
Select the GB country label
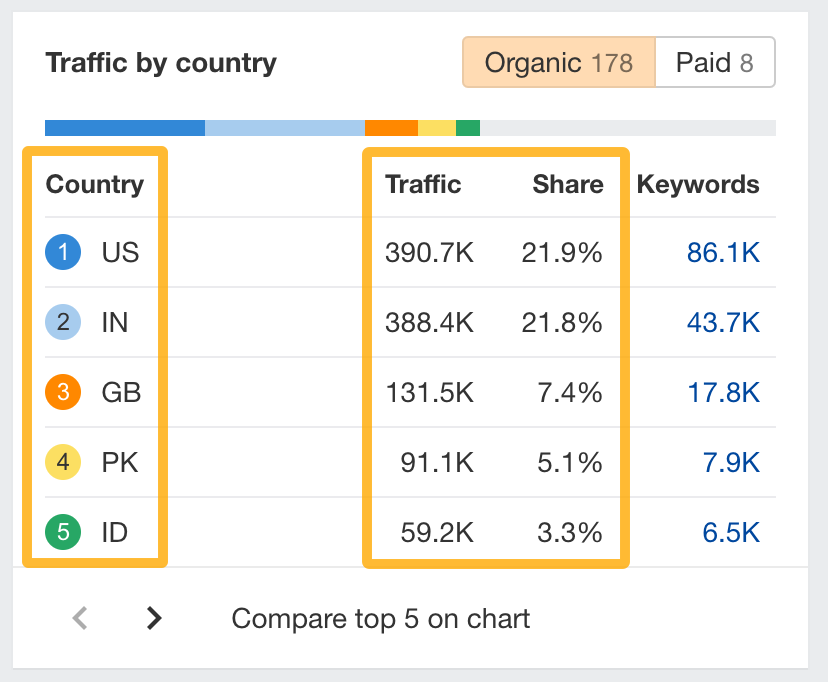pos(121,393)
